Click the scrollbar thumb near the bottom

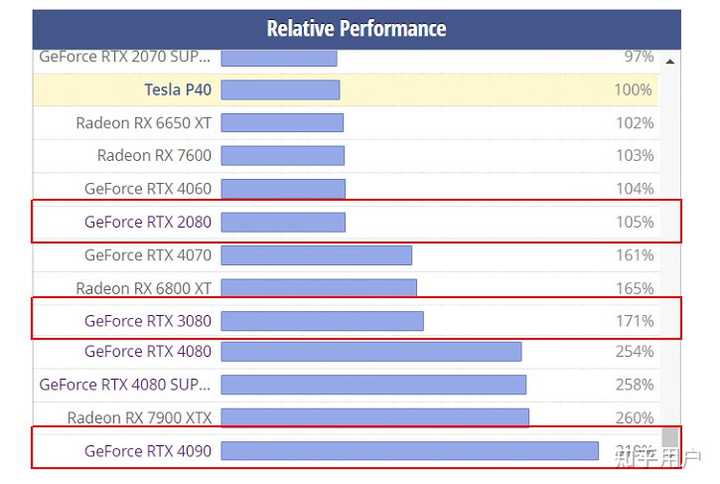pyautogui.click(x=670, y=437)
